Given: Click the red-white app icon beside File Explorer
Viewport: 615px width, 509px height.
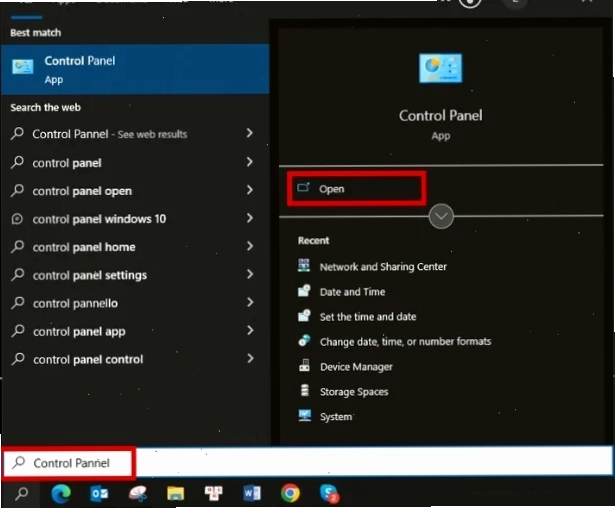Looking at the screenshot, I should (213, 493).
